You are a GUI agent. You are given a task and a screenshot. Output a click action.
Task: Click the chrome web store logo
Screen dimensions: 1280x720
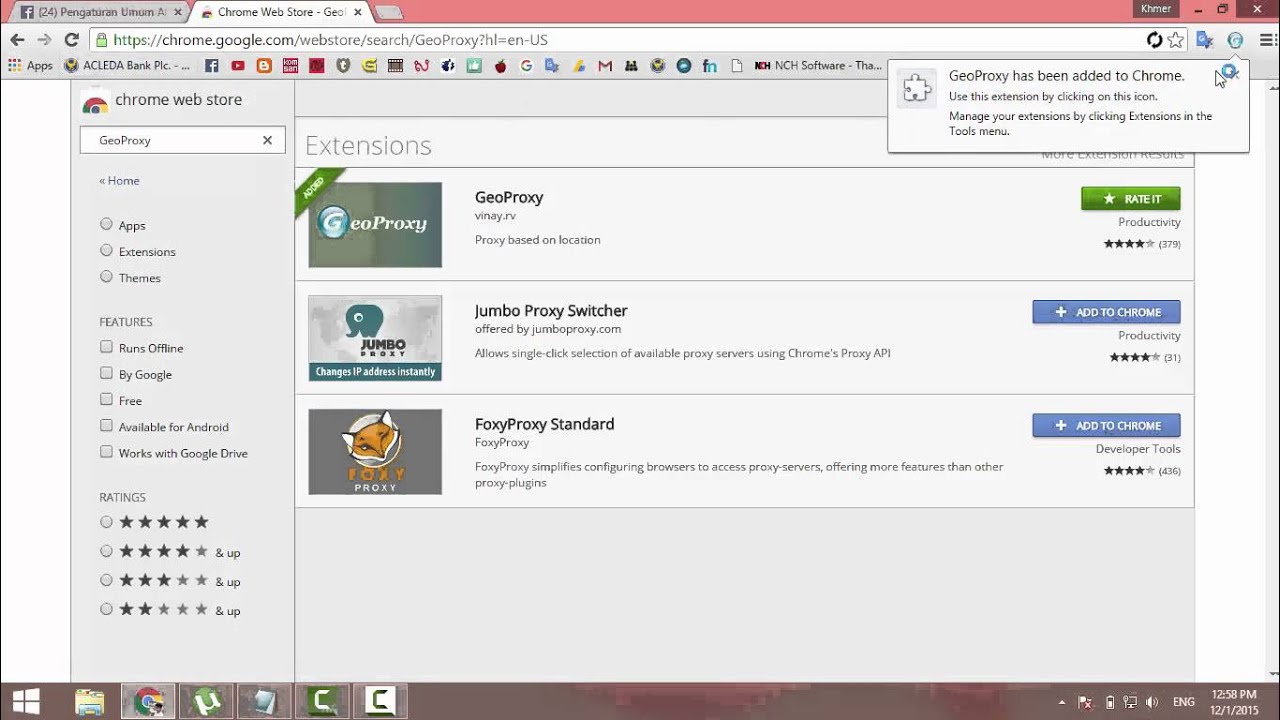click(162, 100)
